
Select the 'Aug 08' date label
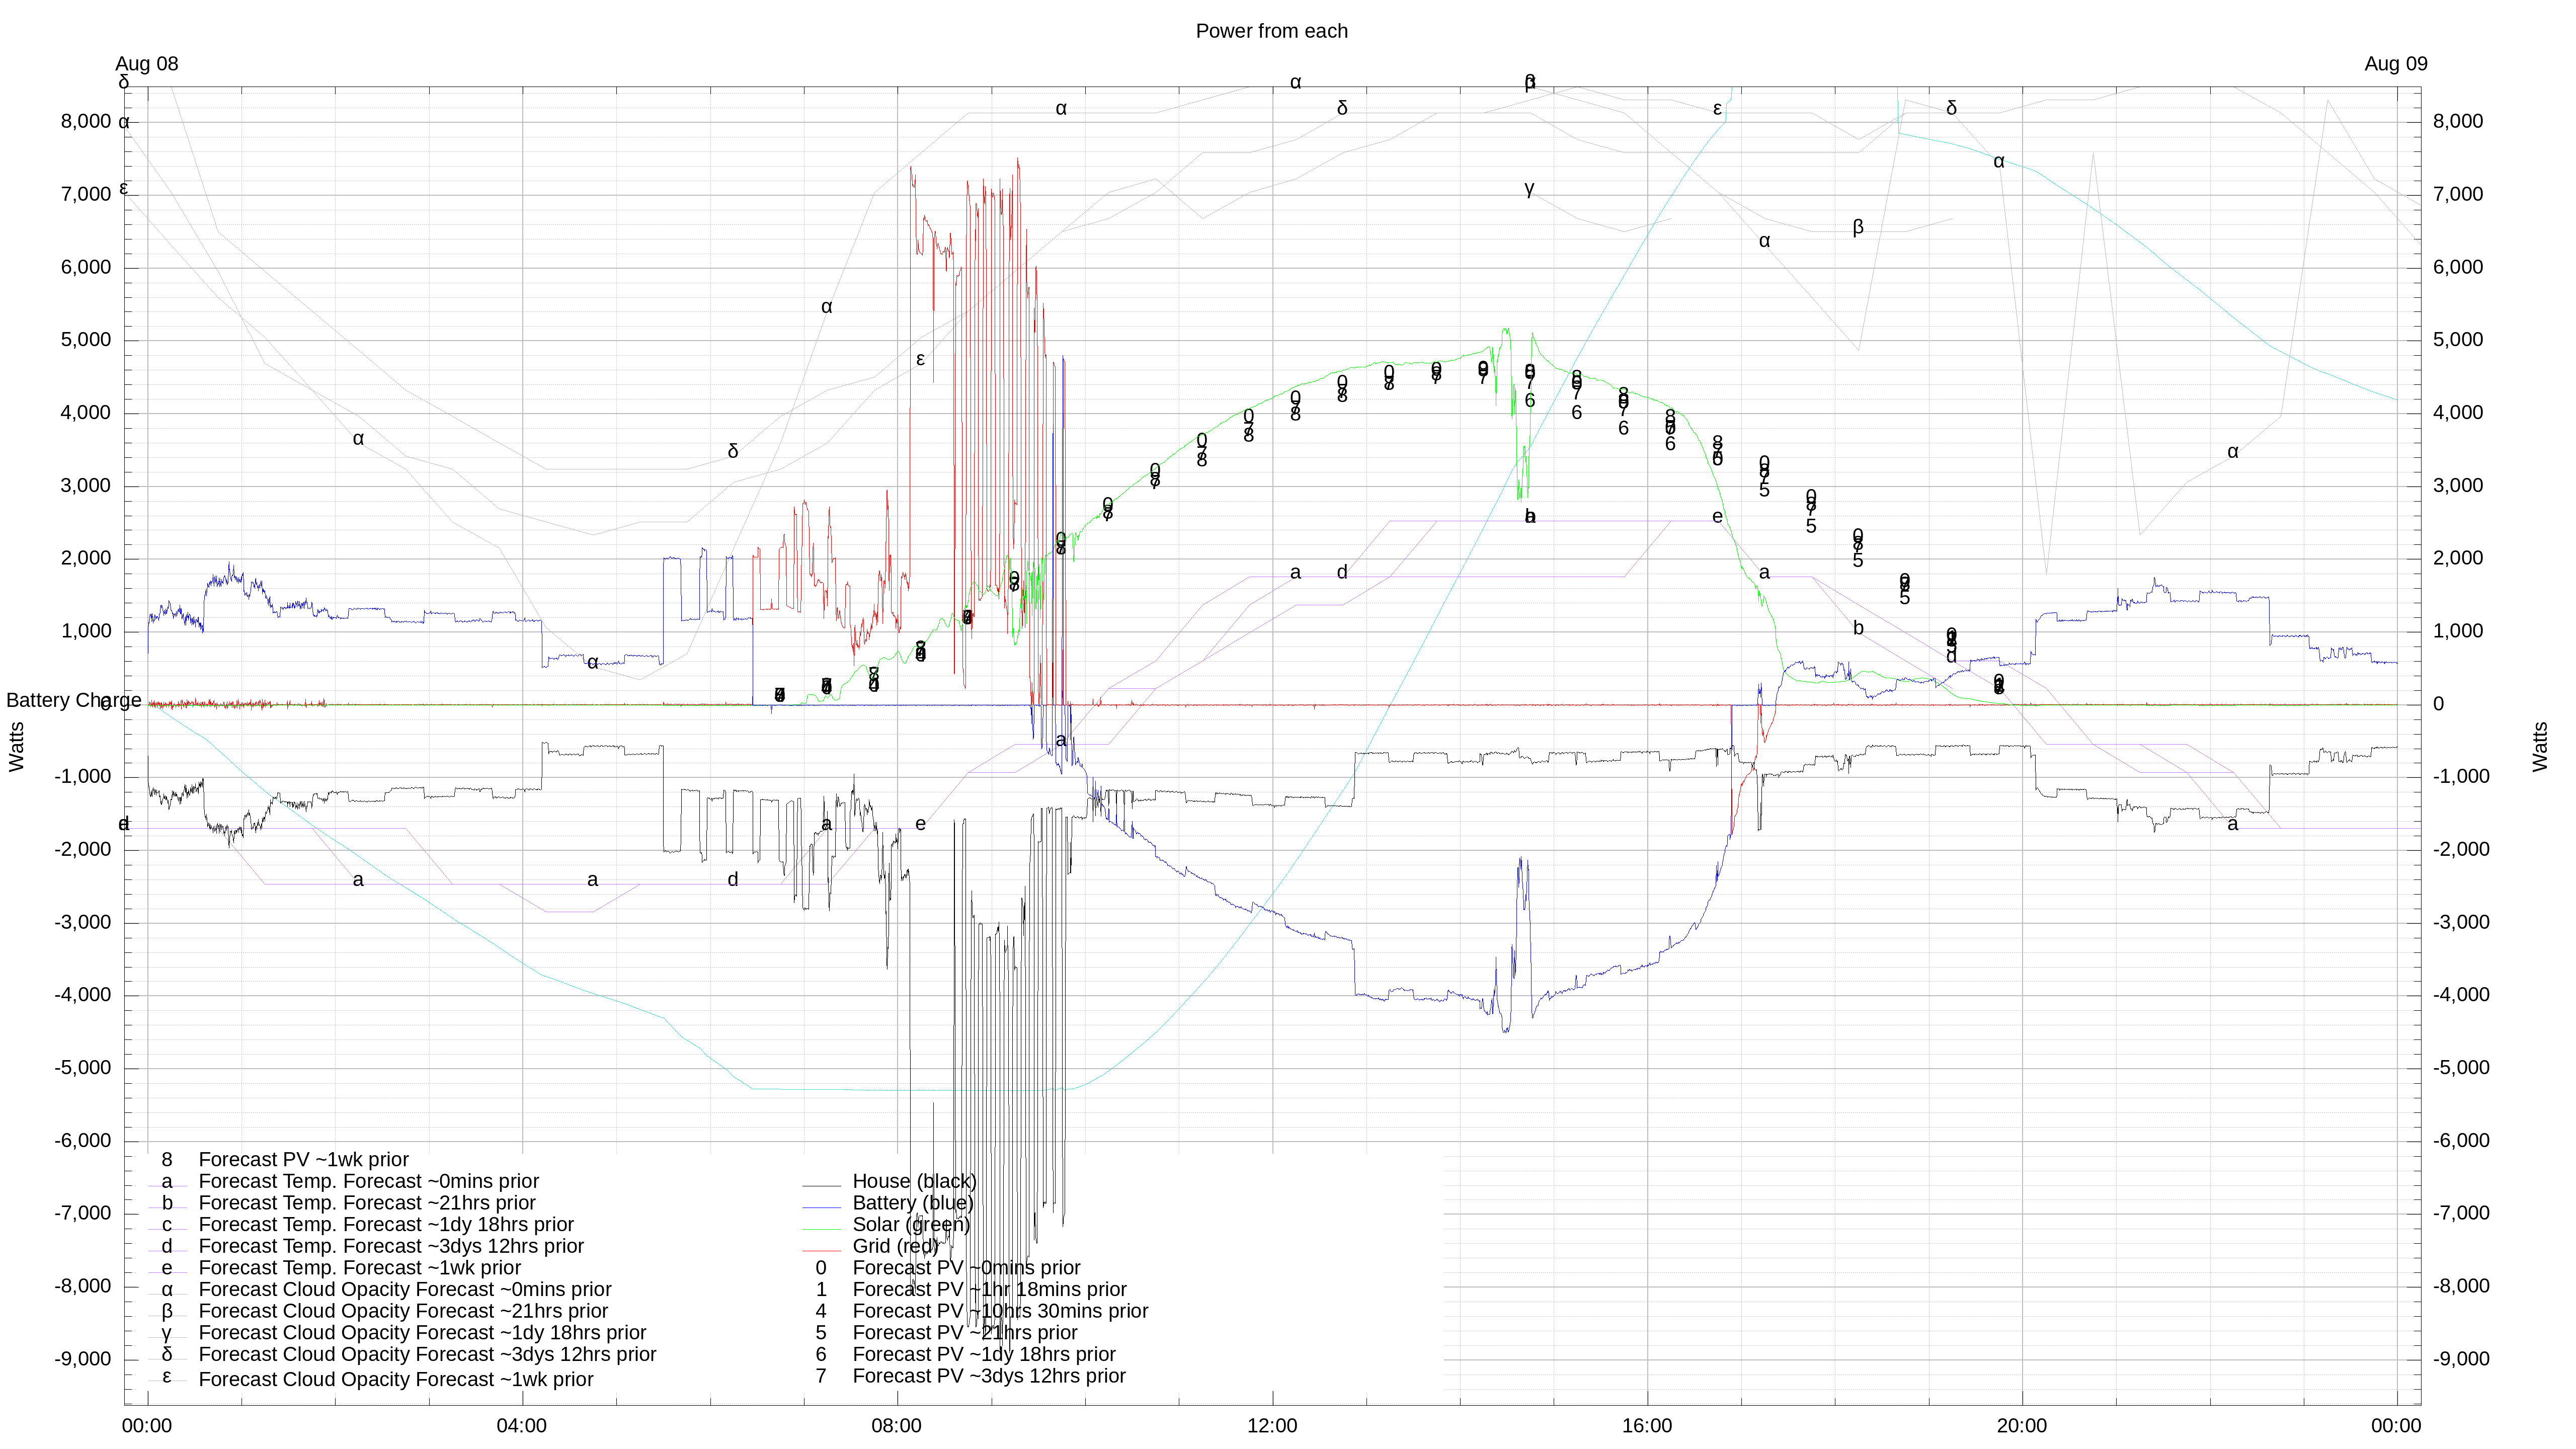147,64
